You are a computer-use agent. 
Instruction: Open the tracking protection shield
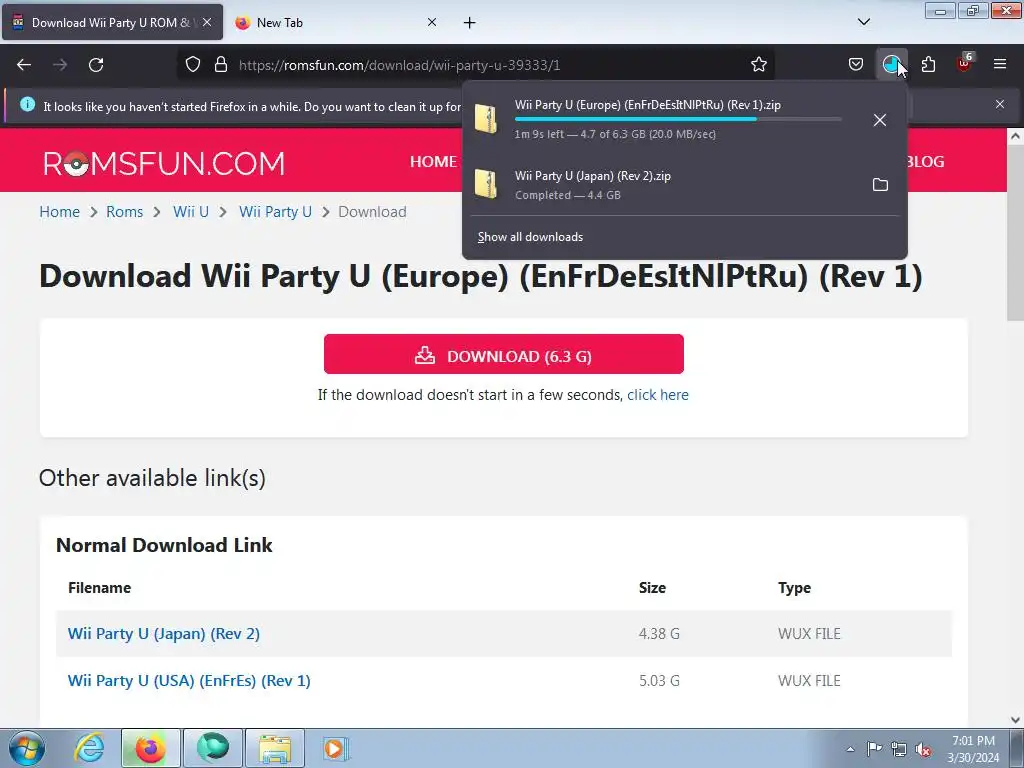click(193, 65)
